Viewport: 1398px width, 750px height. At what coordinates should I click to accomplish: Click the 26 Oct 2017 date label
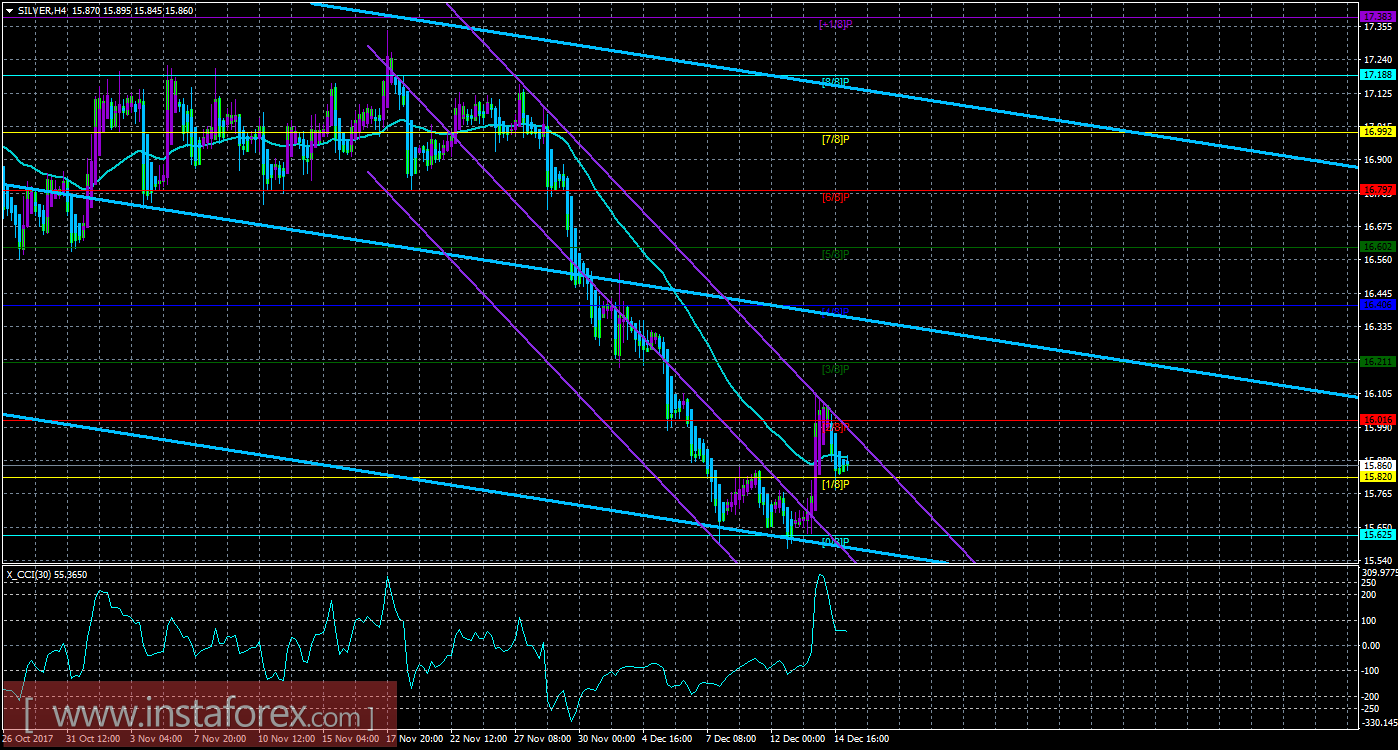point(29,739)
